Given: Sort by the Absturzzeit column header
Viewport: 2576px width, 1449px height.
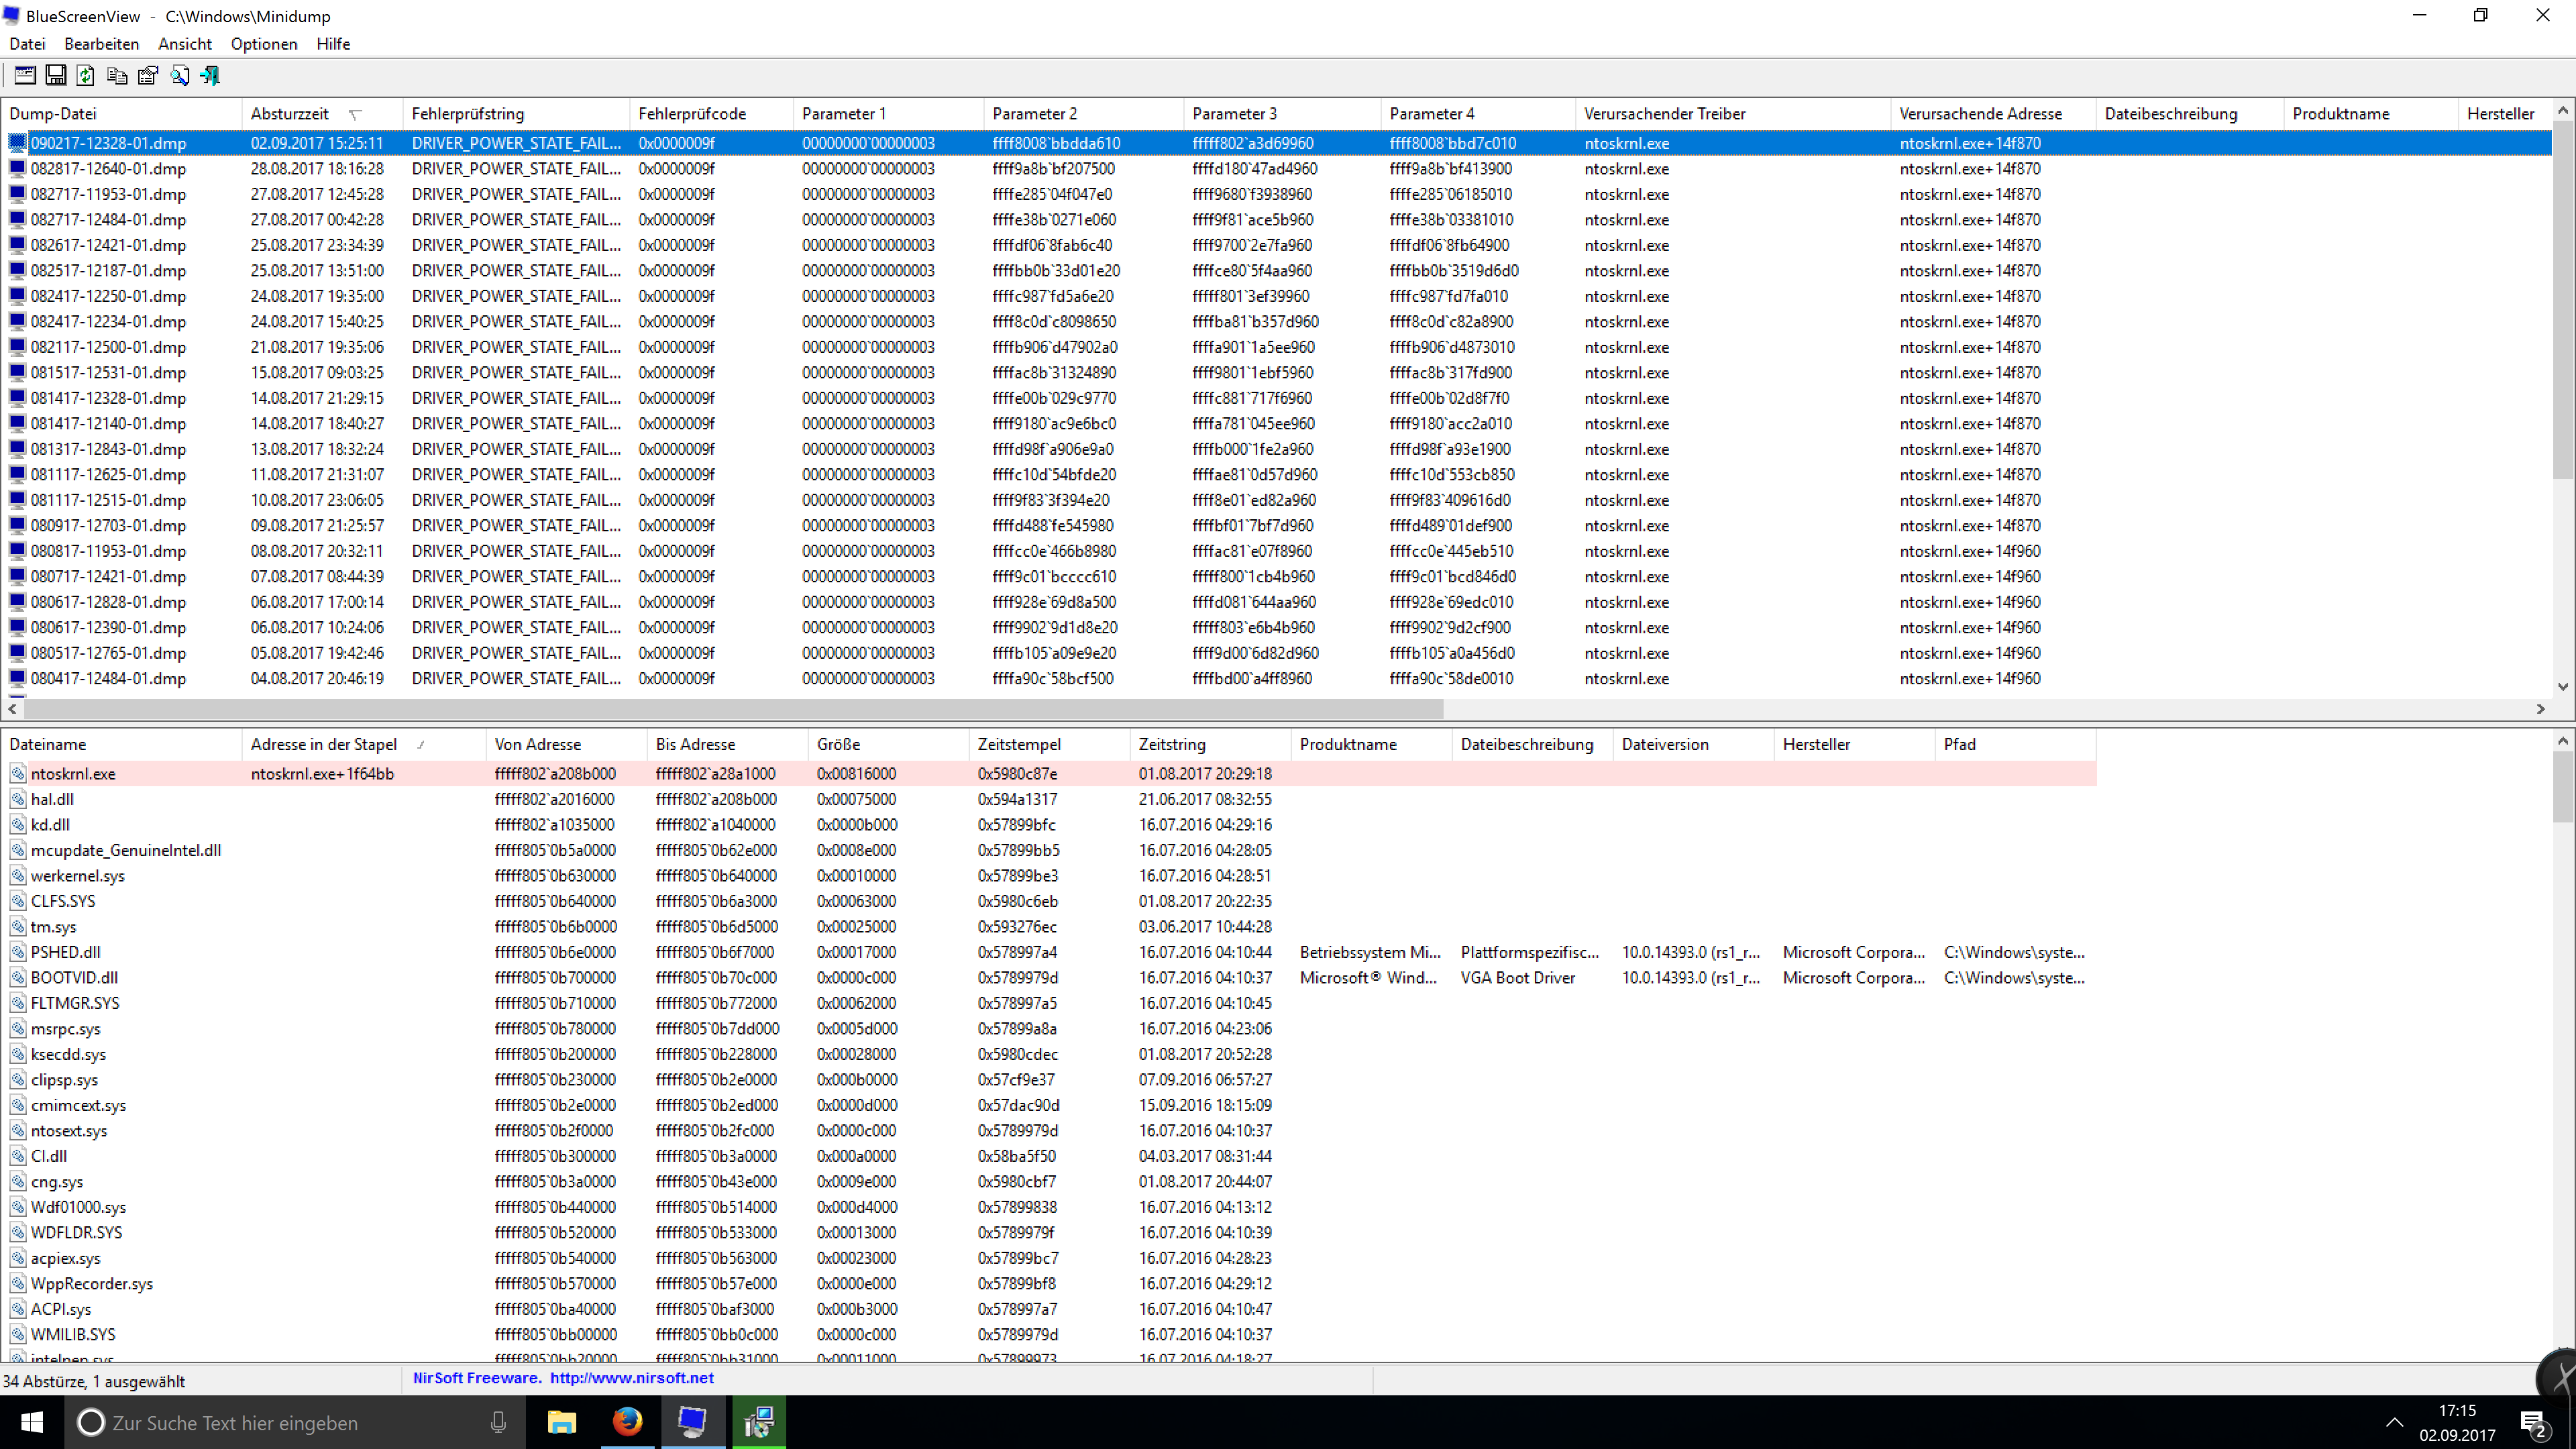Looking at the screenshot, I should 290,114.
